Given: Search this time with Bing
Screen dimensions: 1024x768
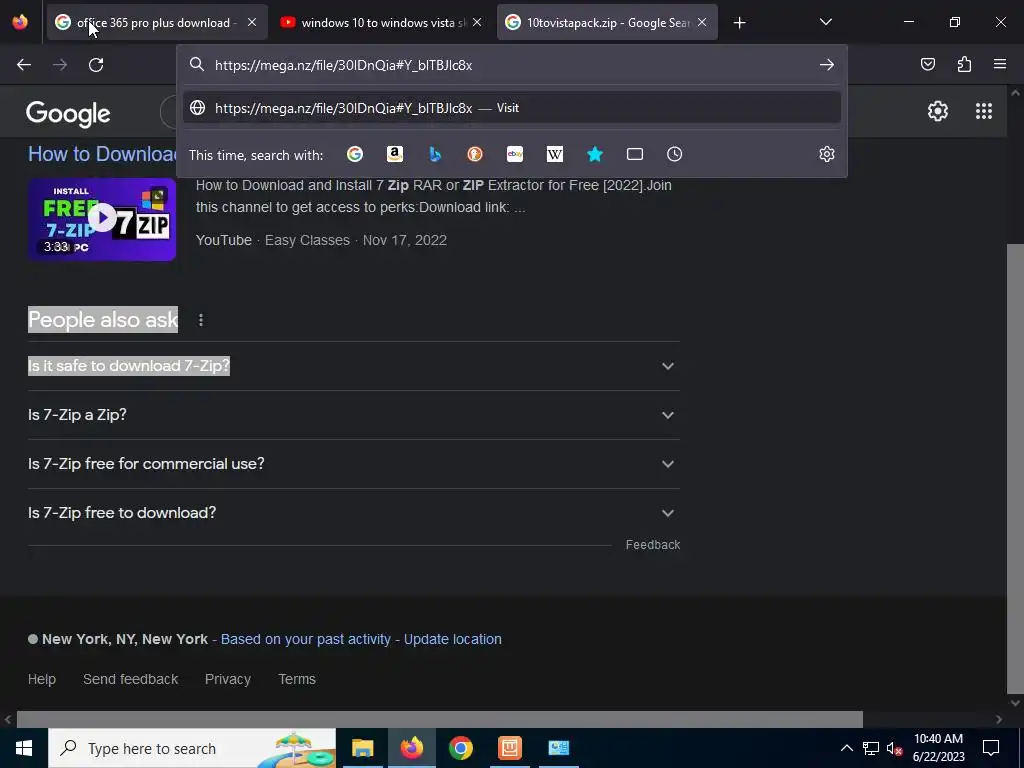Looking at the screenshot, I should pyautogui.click(x=435, y=154).
